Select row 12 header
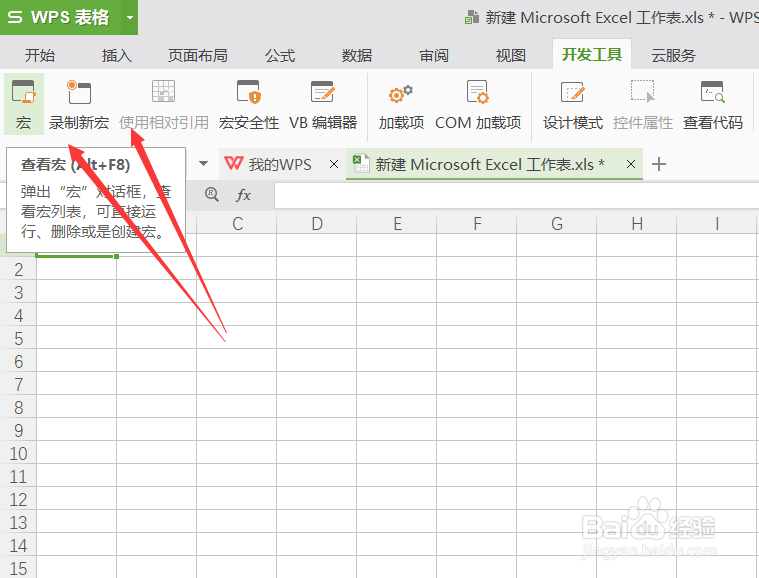The width and height of the screenshot is (759, 578). [x=18, y=500]
